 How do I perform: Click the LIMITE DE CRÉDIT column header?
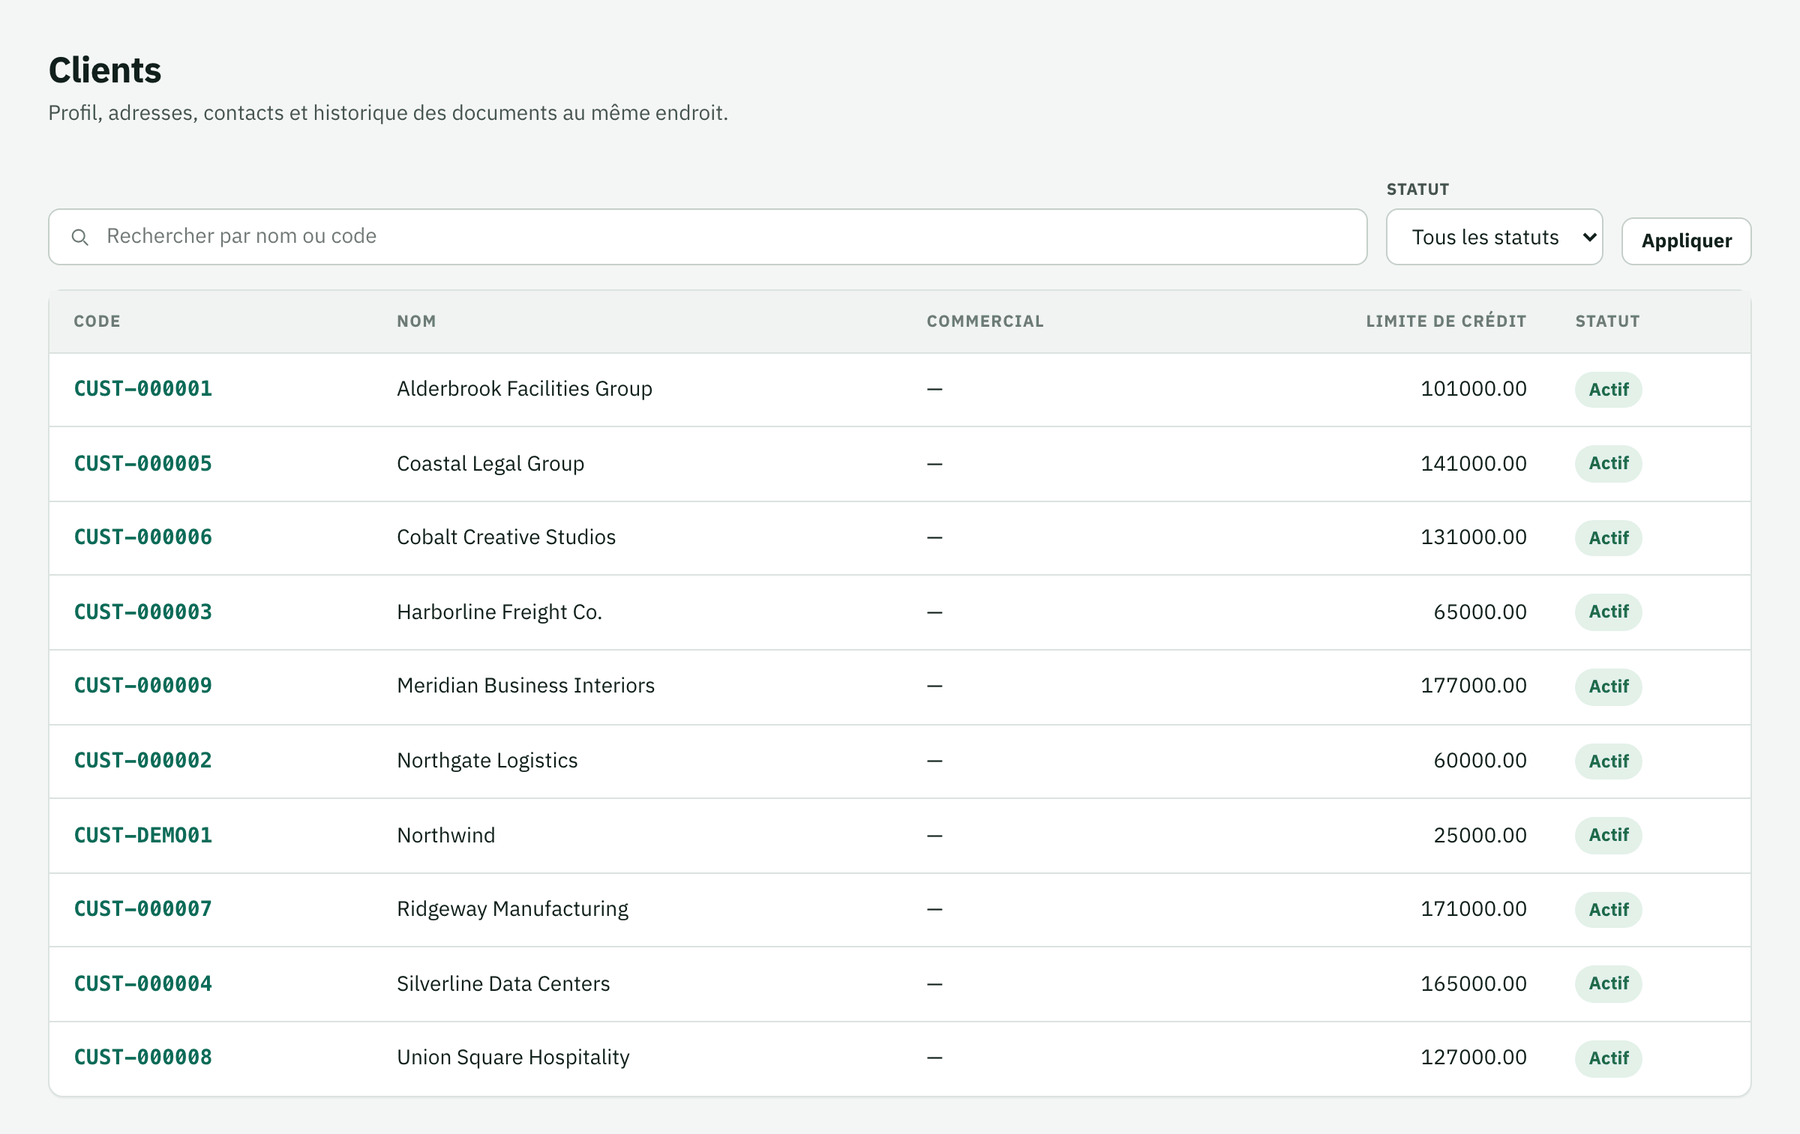[1446, 322]
